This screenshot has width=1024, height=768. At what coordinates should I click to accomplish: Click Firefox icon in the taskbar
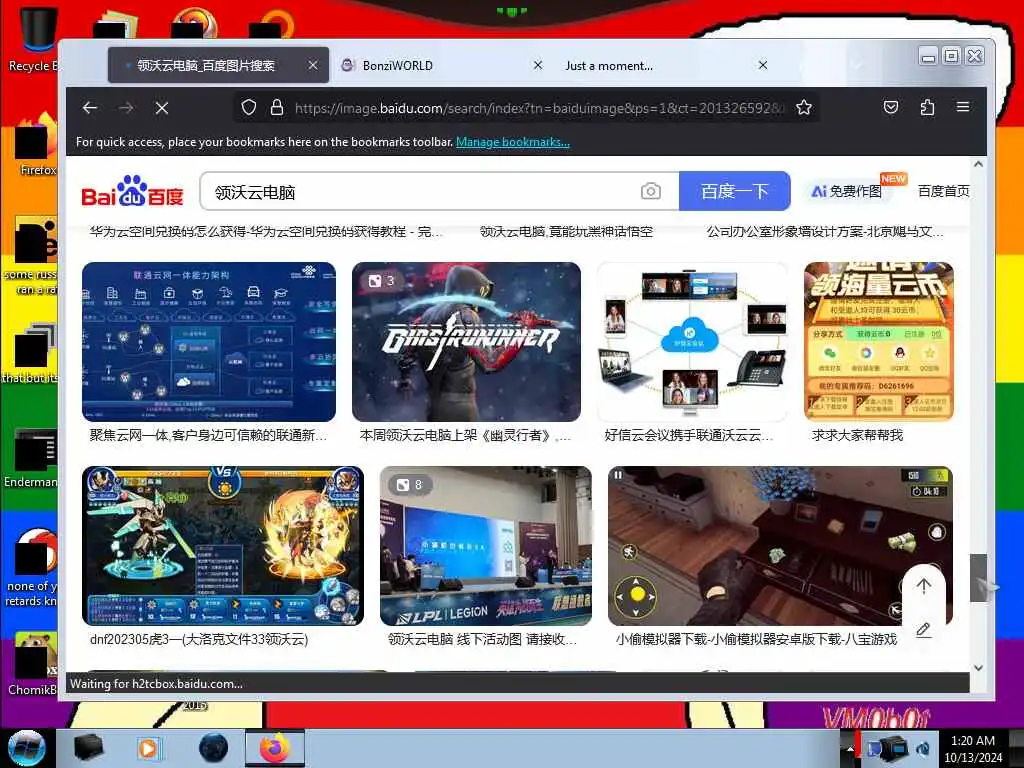coord(274,748)
